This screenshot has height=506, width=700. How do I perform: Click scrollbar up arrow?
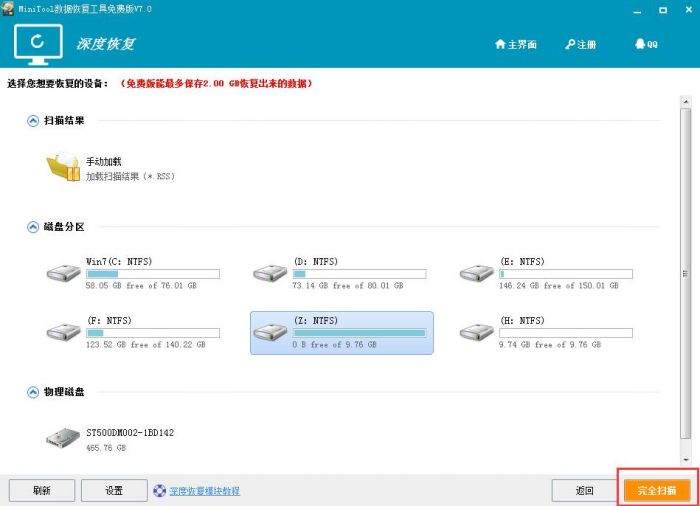pyautogui.click(x=686, y=102)
